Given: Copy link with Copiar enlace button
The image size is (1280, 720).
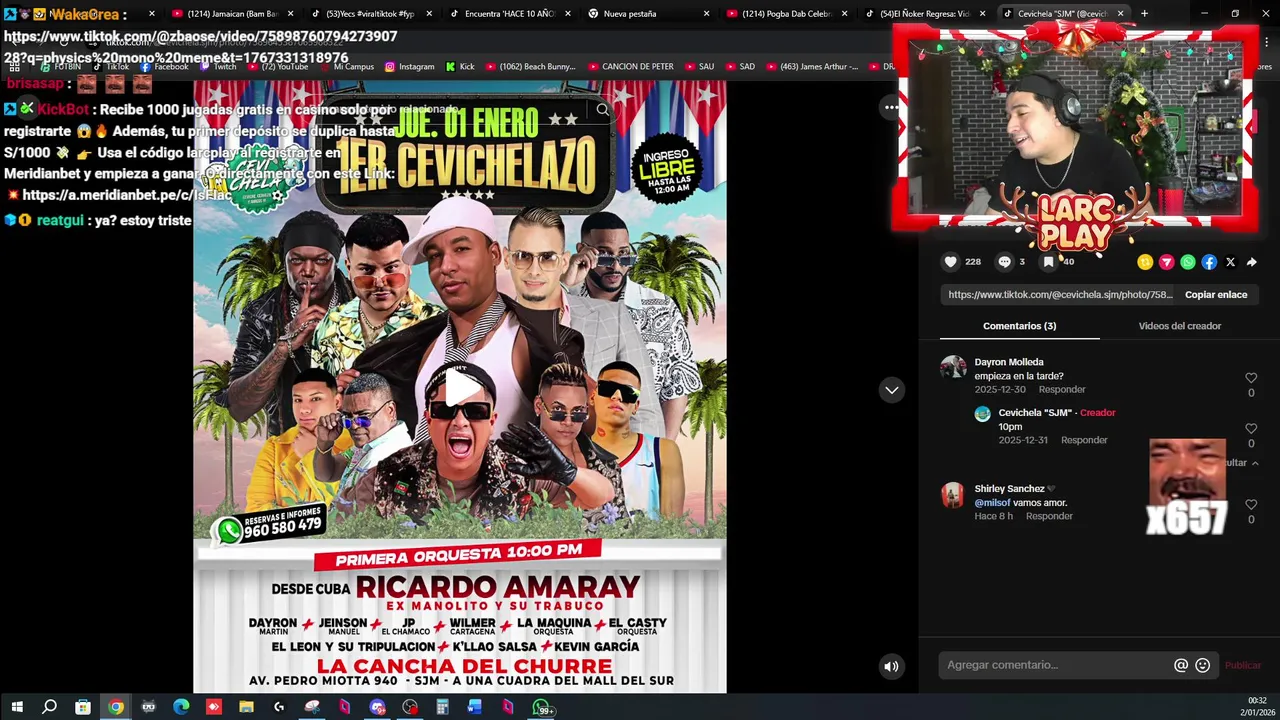Looking at the screenshot, I should coord(1216,295).
